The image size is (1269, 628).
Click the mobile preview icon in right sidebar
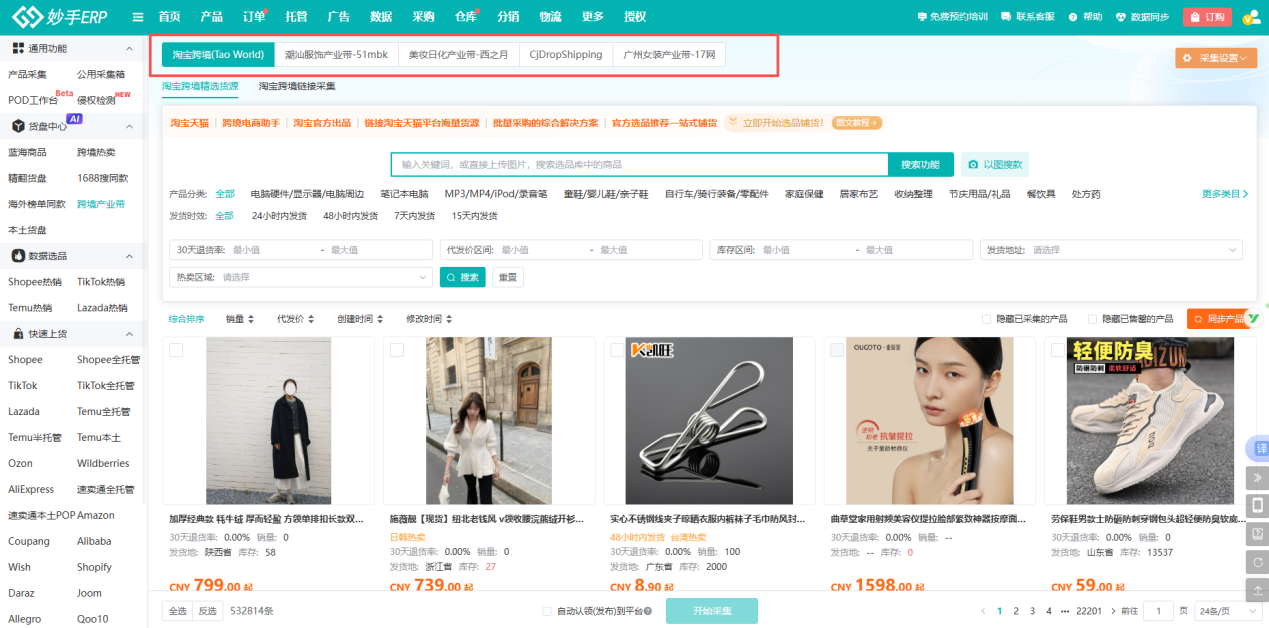tap(1258, 506)
